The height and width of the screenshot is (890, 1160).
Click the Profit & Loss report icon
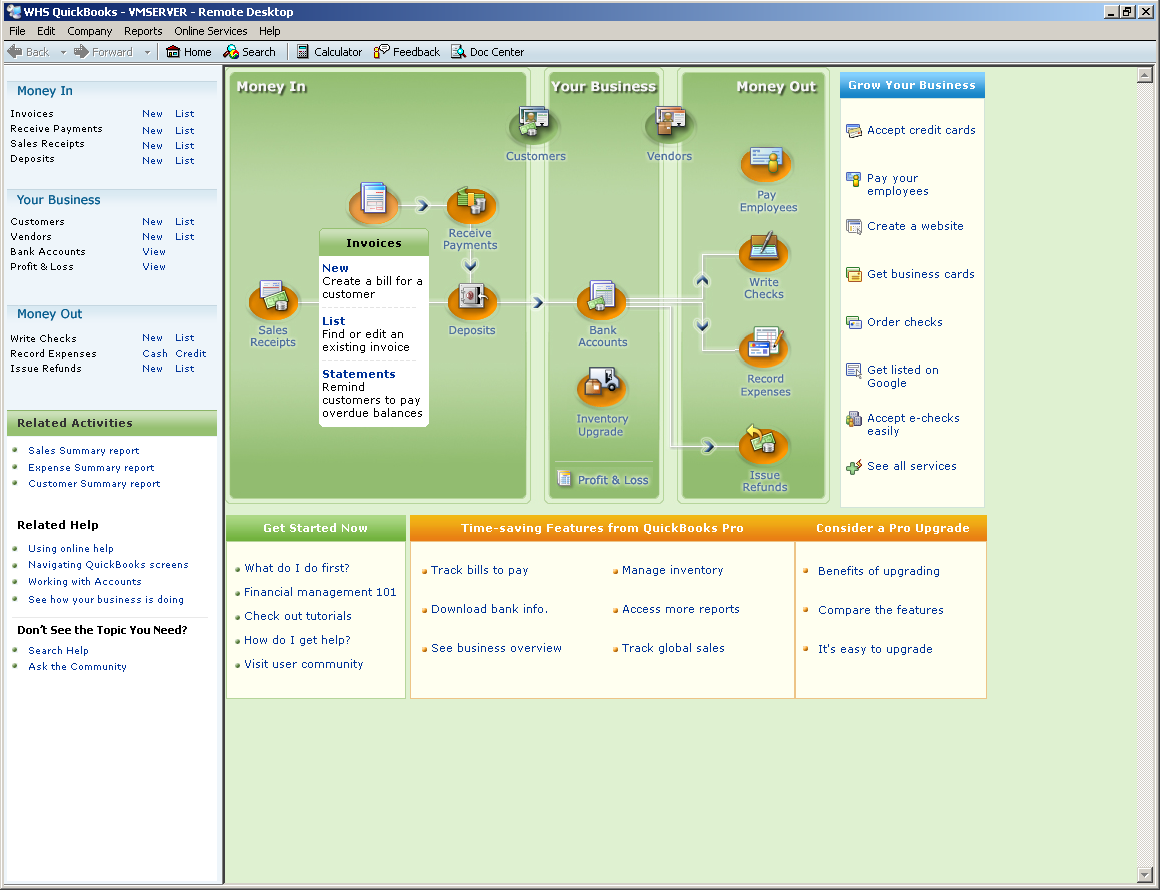click(x=564, y=479)
